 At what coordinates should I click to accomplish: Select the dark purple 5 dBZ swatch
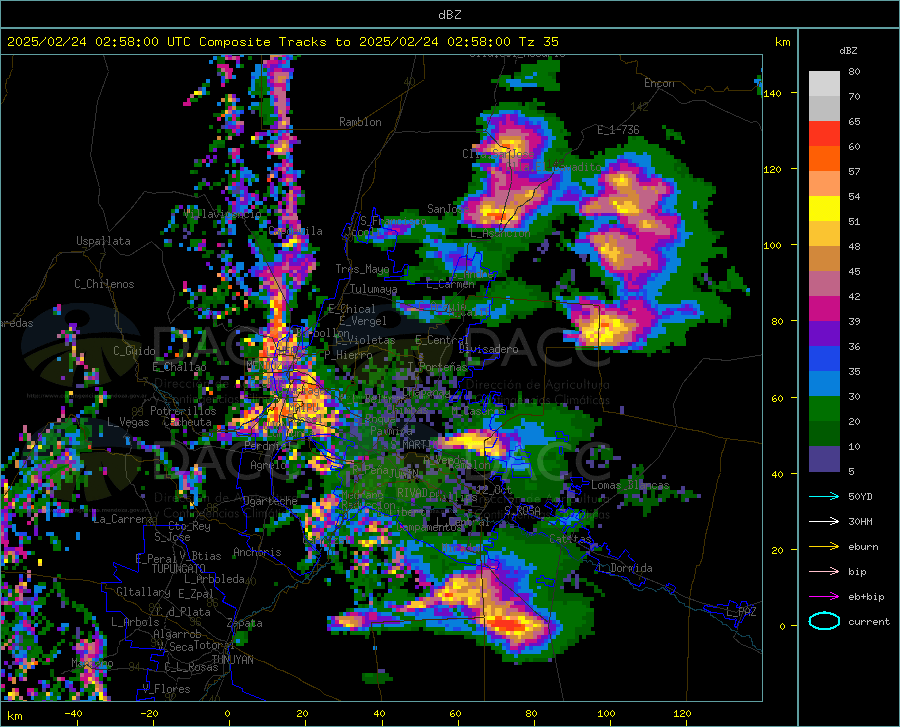point(824,459)
